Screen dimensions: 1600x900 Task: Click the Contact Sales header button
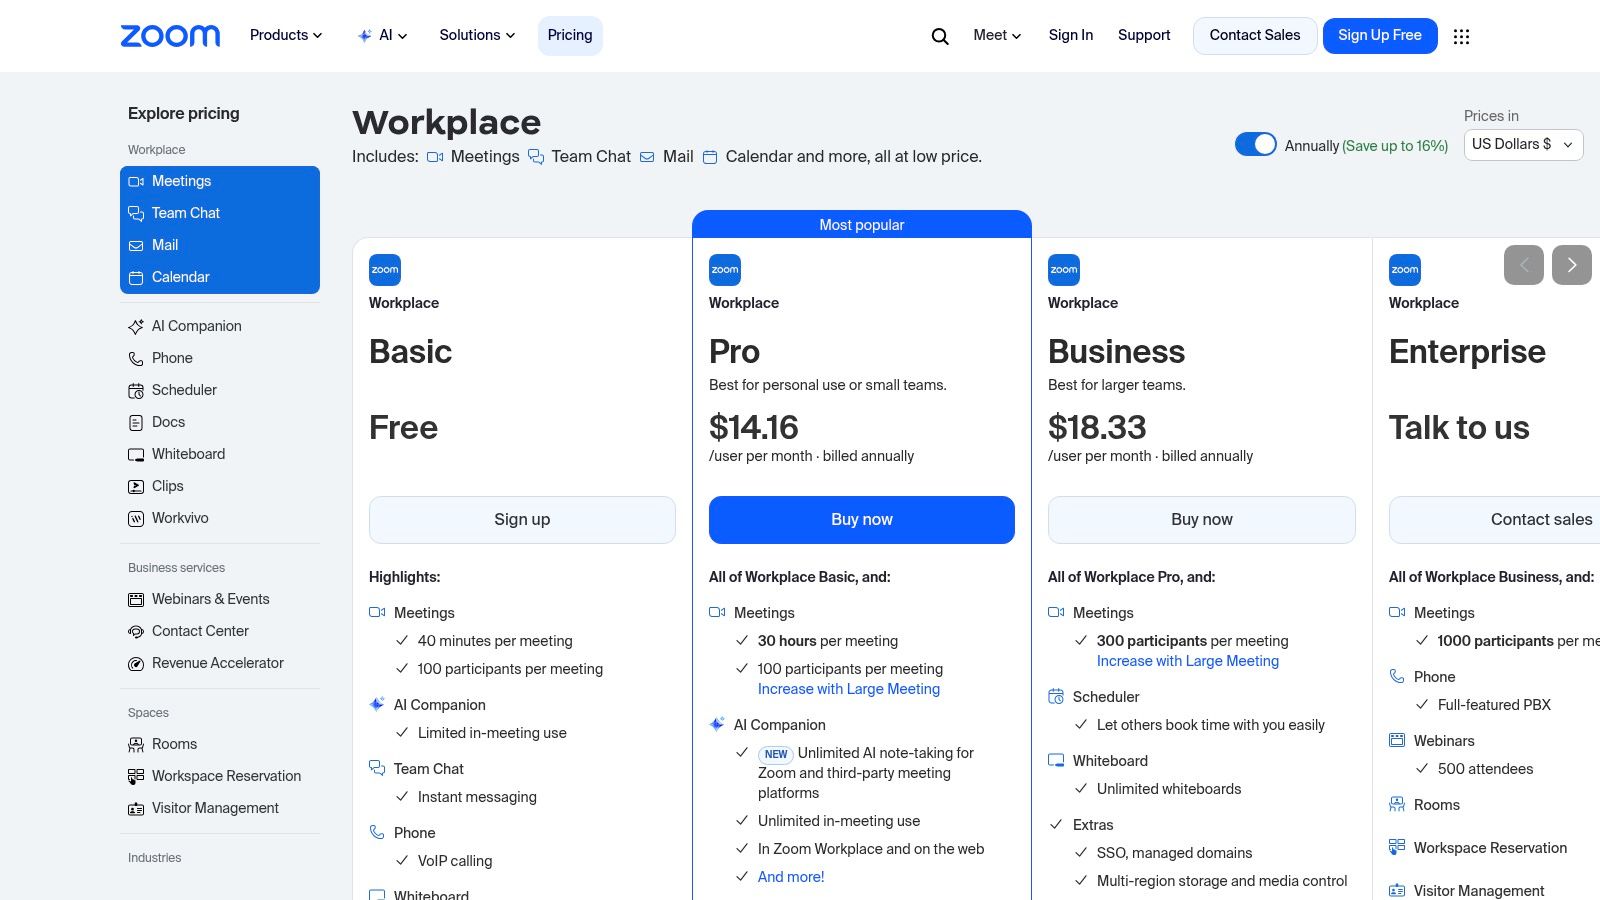tap(1255, 35)
